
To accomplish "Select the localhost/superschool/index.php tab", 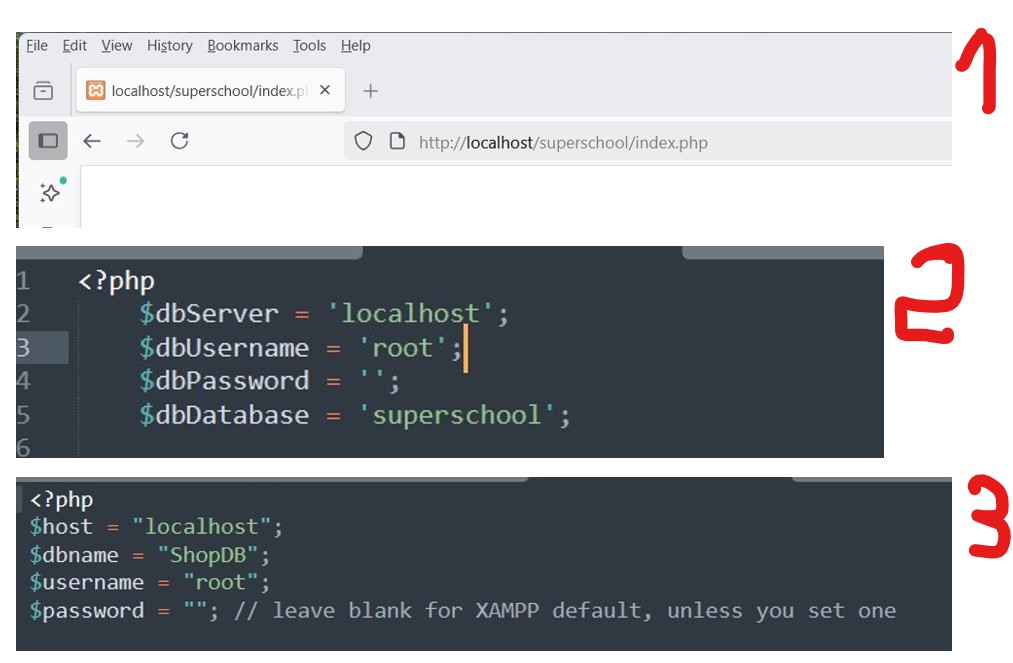I will pyautogui.click(x=200, y=91).
